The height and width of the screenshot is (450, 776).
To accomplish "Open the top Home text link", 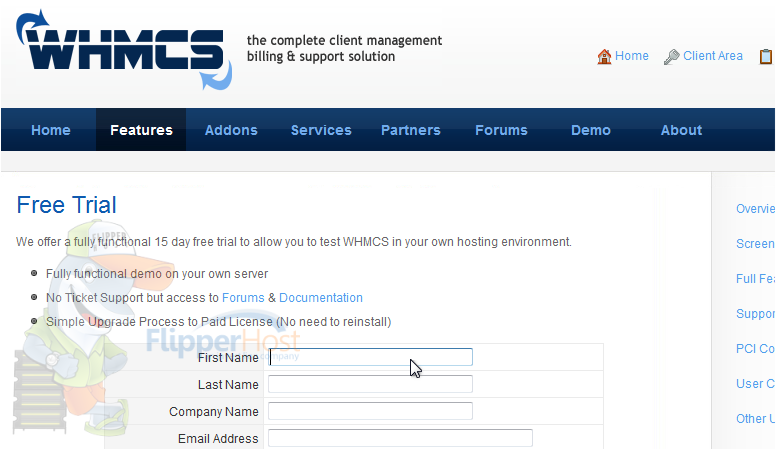I will pos(631,56).
